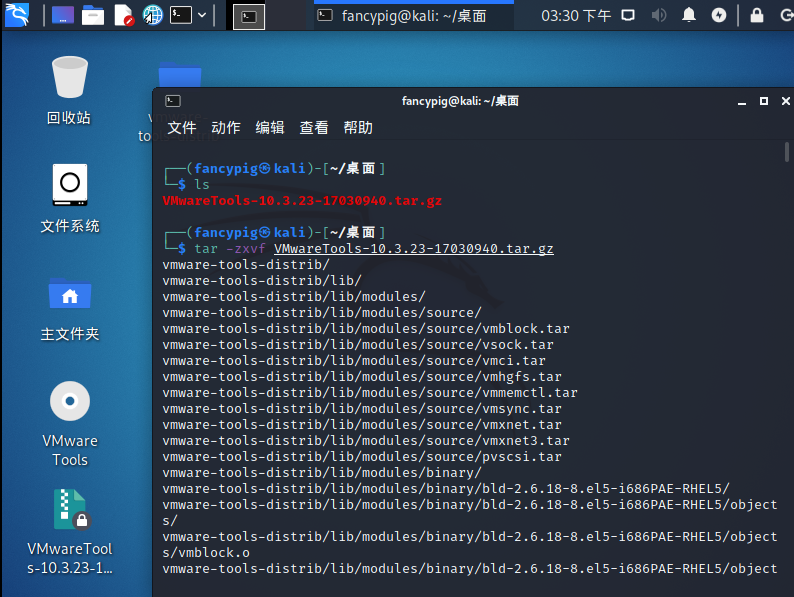This screenshot has width=794, height=597.
Task: Click the blue desktop panel launcher icon
Action: pyautogui.click(x=63, y=15)
